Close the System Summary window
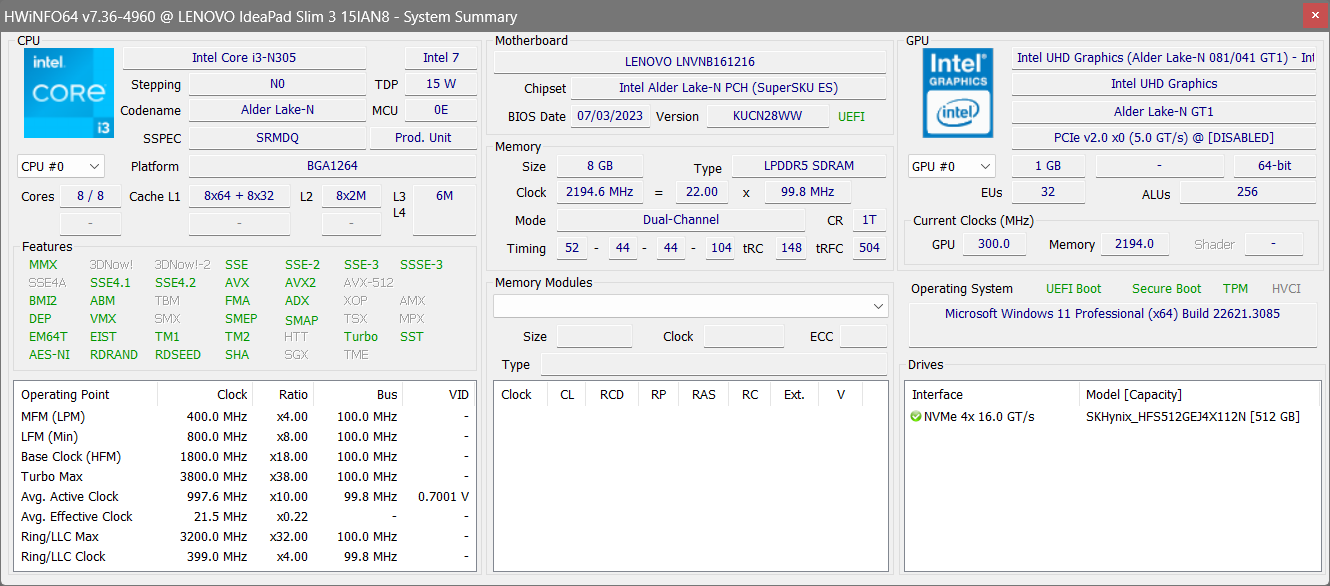This screenshot has width=1330, height=586. point(1315,16)
